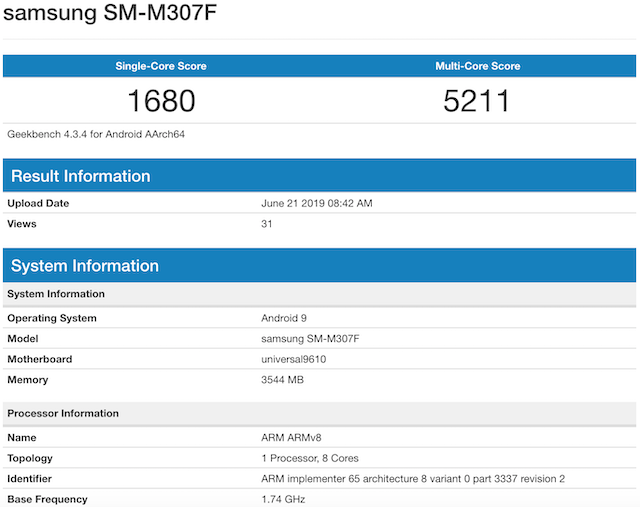640x507 pixels.
Task: Select the June 21 2019 upload date value
Action: click(316, 203)
